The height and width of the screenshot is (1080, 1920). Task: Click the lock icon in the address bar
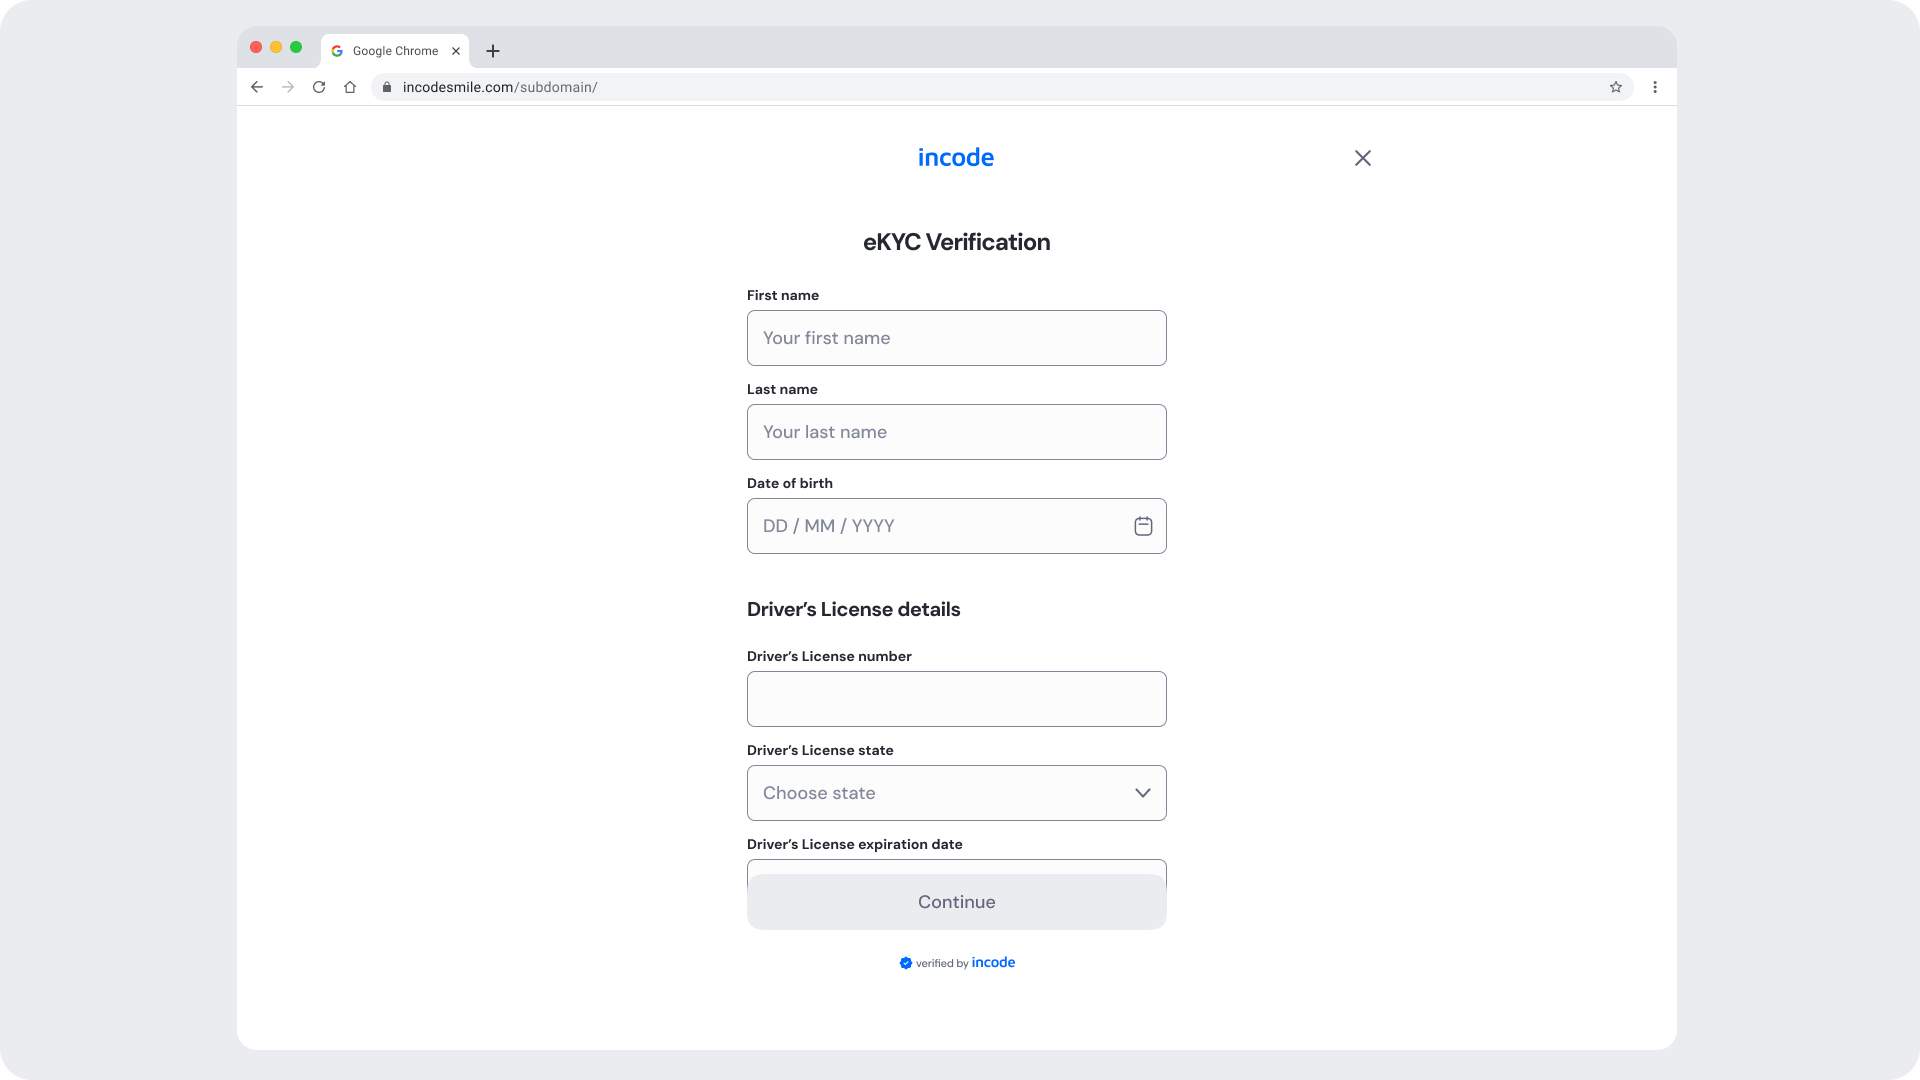point(387,87)
